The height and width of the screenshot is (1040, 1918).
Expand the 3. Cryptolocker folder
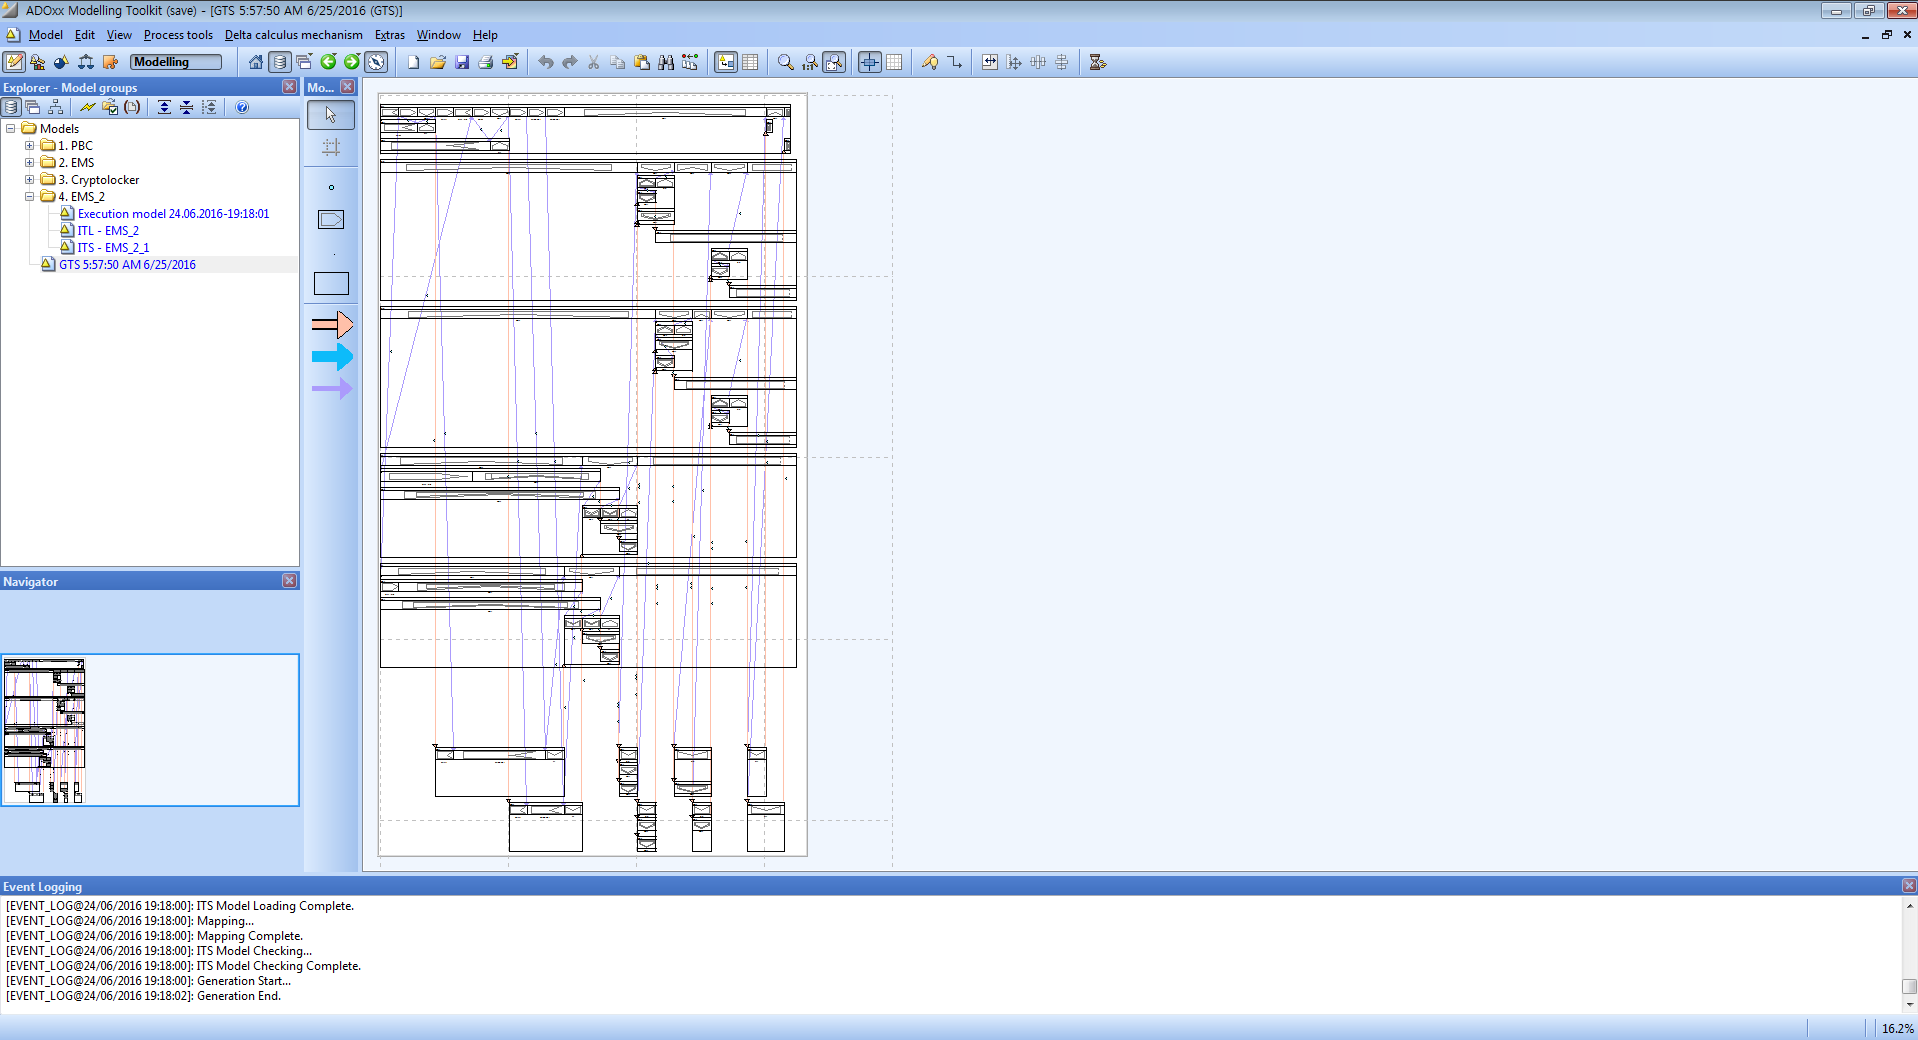[30, 179]
